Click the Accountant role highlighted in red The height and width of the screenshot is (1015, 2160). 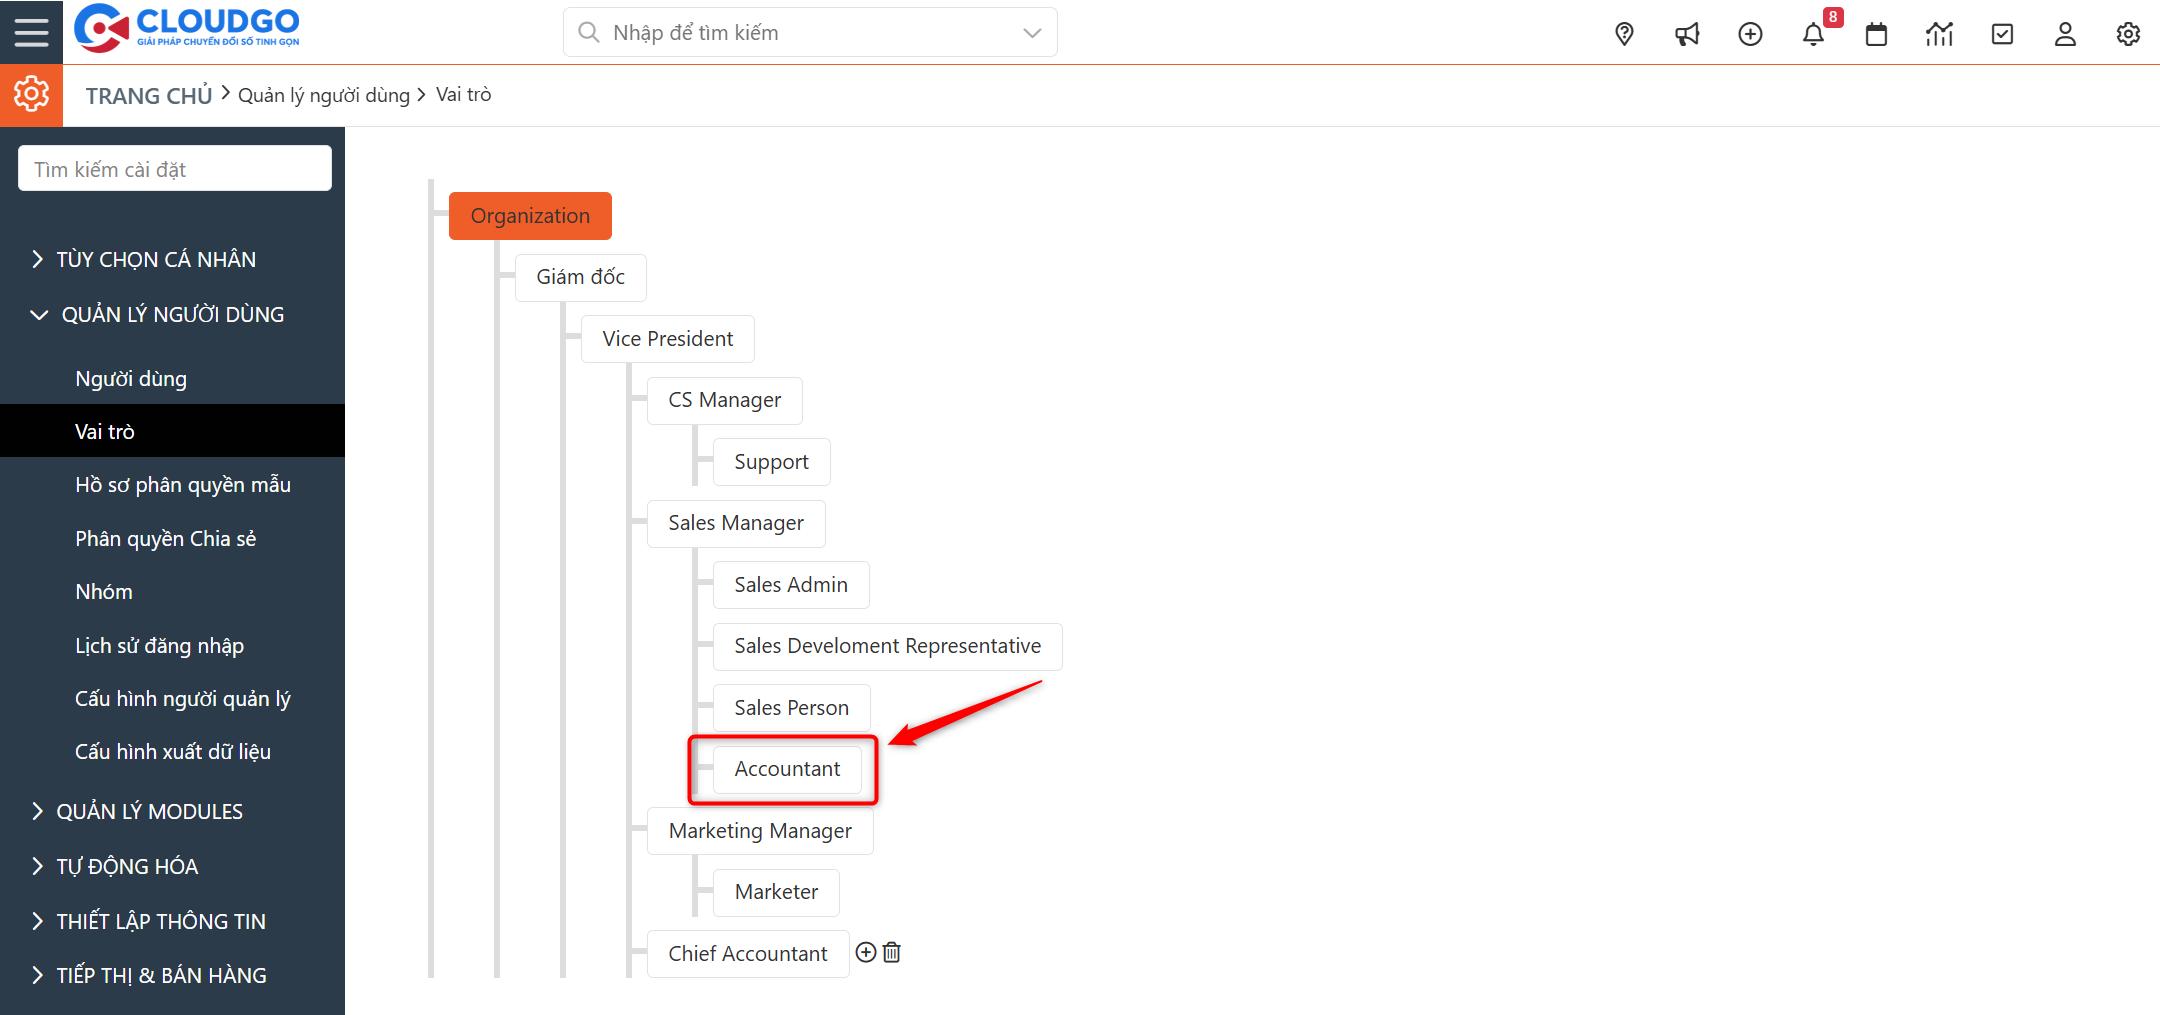(786, 769)
